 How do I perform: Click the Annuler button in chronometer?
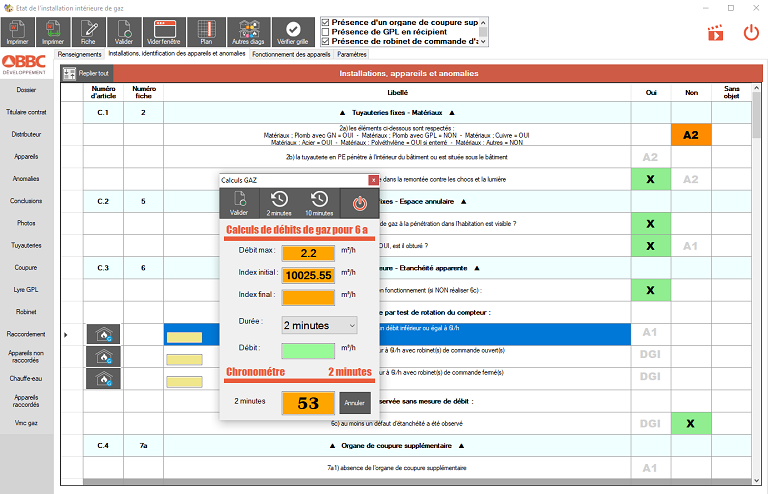coord(355,403)
